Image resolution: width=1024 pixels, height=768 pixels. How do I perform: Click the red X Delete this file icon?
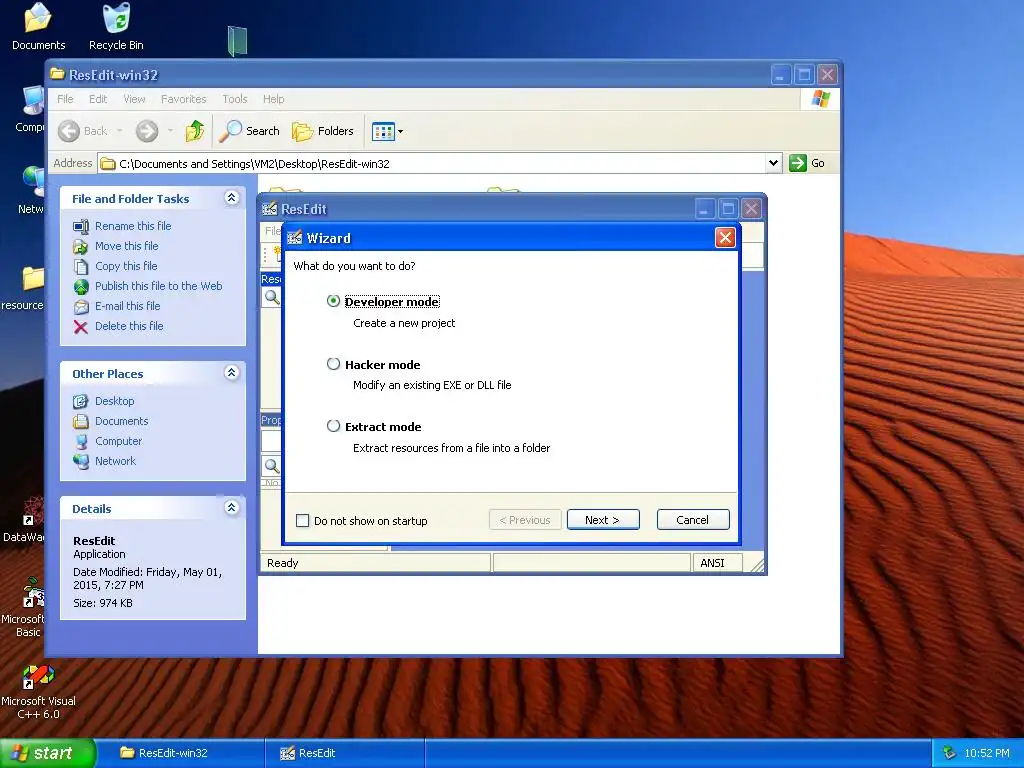pyautogui.click(x=81, y=327)
